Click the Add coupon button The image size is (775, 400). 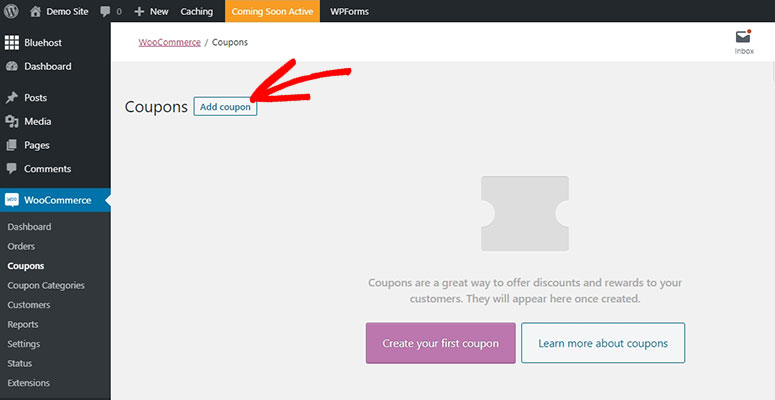225,107
